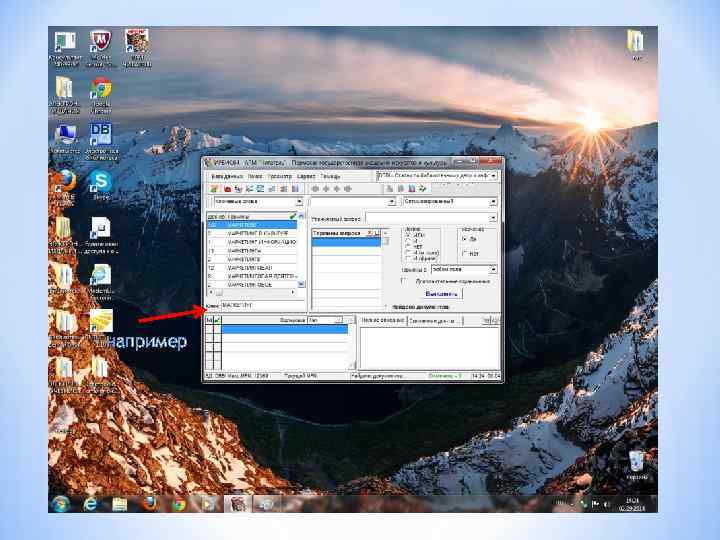Open File Explorer from the taskbar
Viewport: 720px width, 540px height.
(x=119, y=504)
